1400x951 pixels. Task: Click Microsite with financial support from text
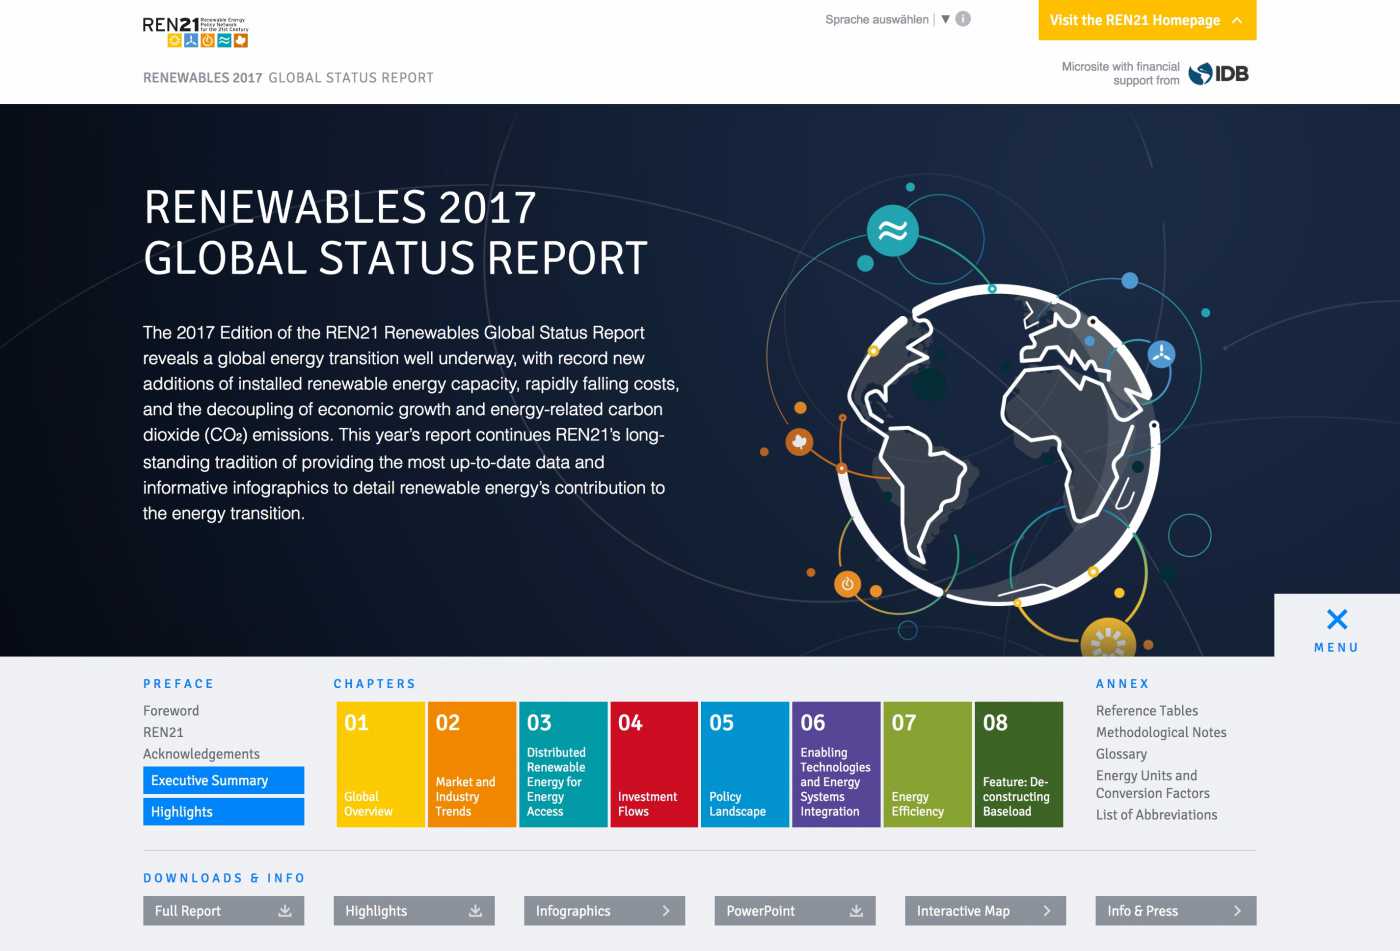[1120, 73]
